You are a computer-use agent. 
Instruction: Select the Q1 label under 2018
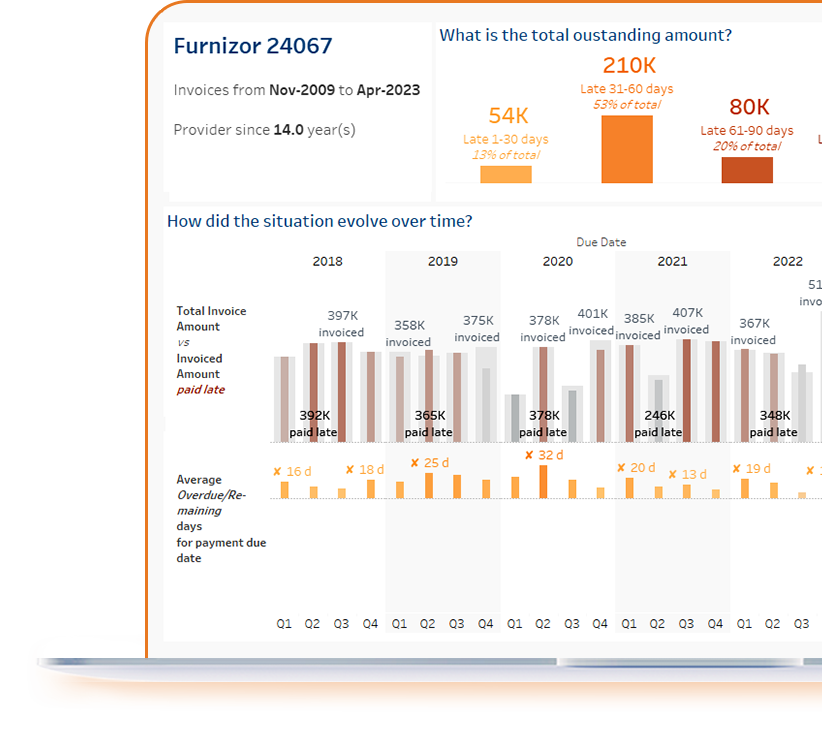click(284, 623)
